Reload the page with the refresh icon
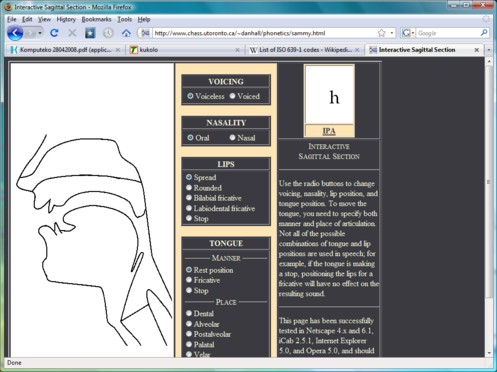Screen dimensions: 497x372 tap(54, 33)
